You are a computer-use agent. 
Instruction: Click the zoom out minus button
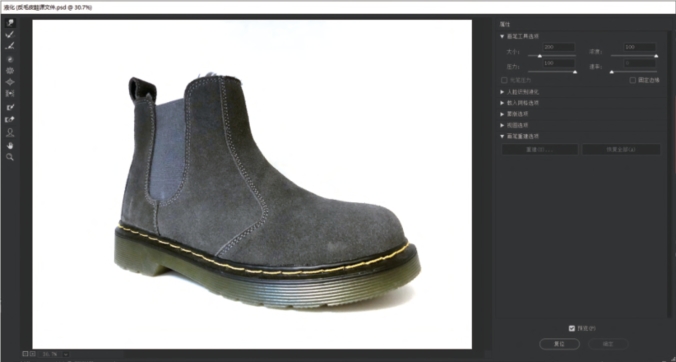25,354
